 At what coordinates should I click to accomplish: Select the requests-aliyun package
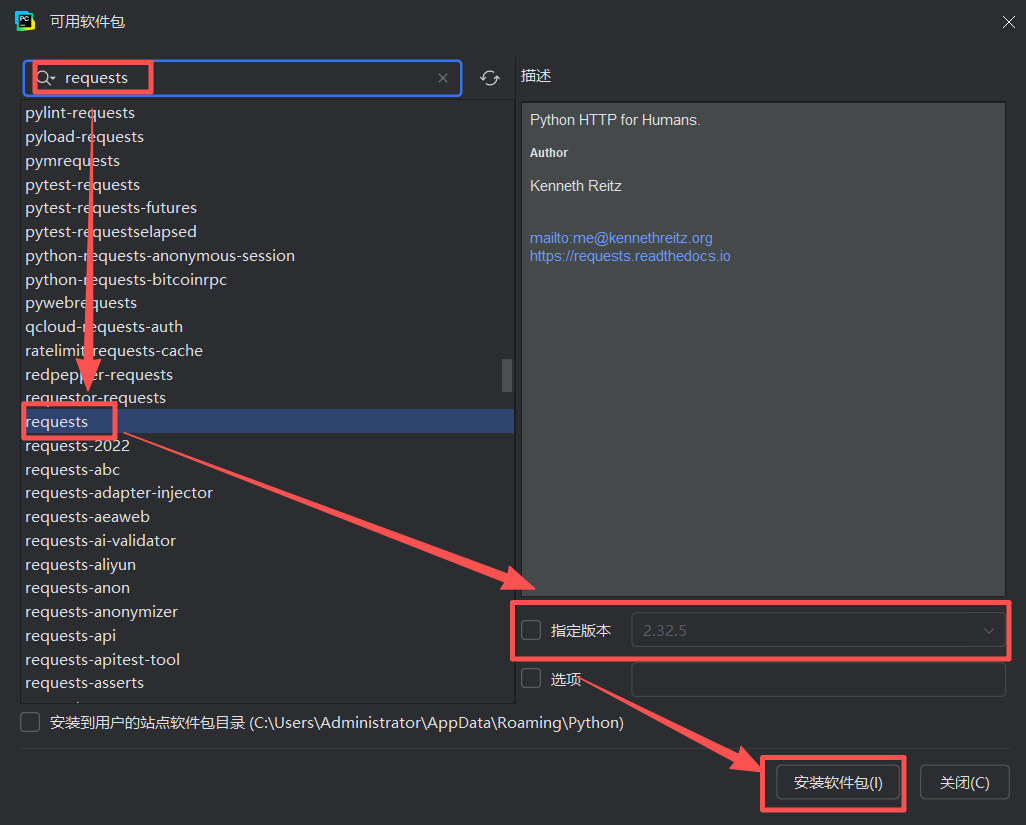pyautogui.click(x=80, y=565)
